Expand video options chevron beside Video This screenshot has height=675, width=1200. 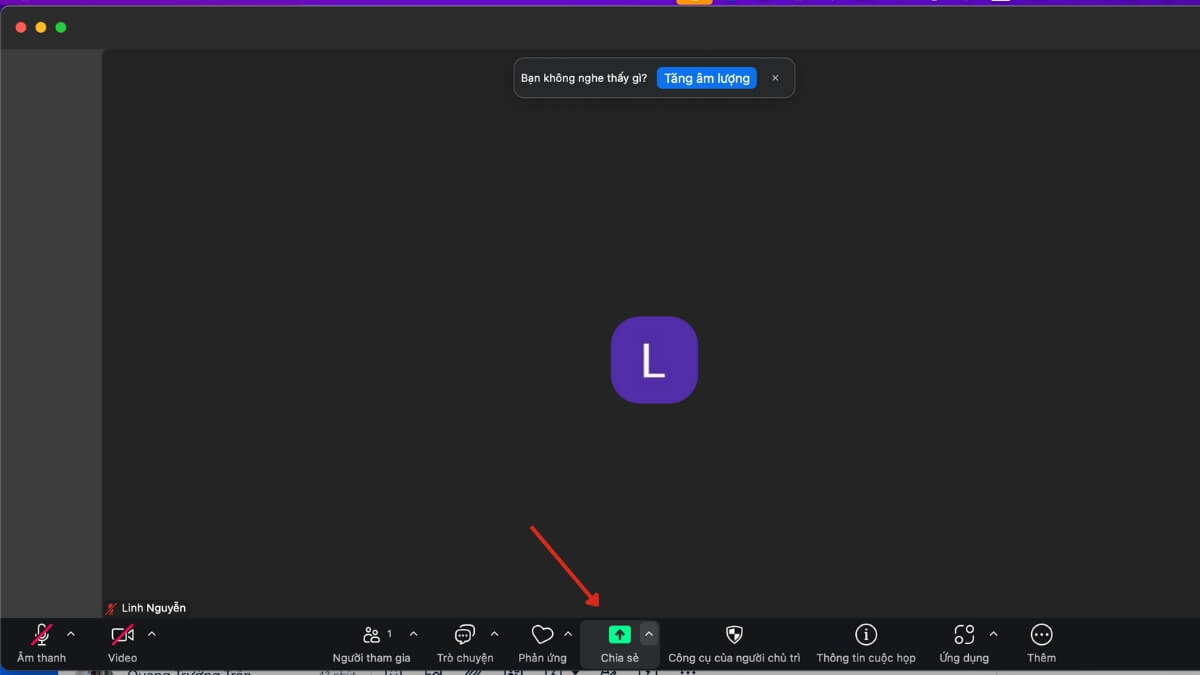point(152,634)
